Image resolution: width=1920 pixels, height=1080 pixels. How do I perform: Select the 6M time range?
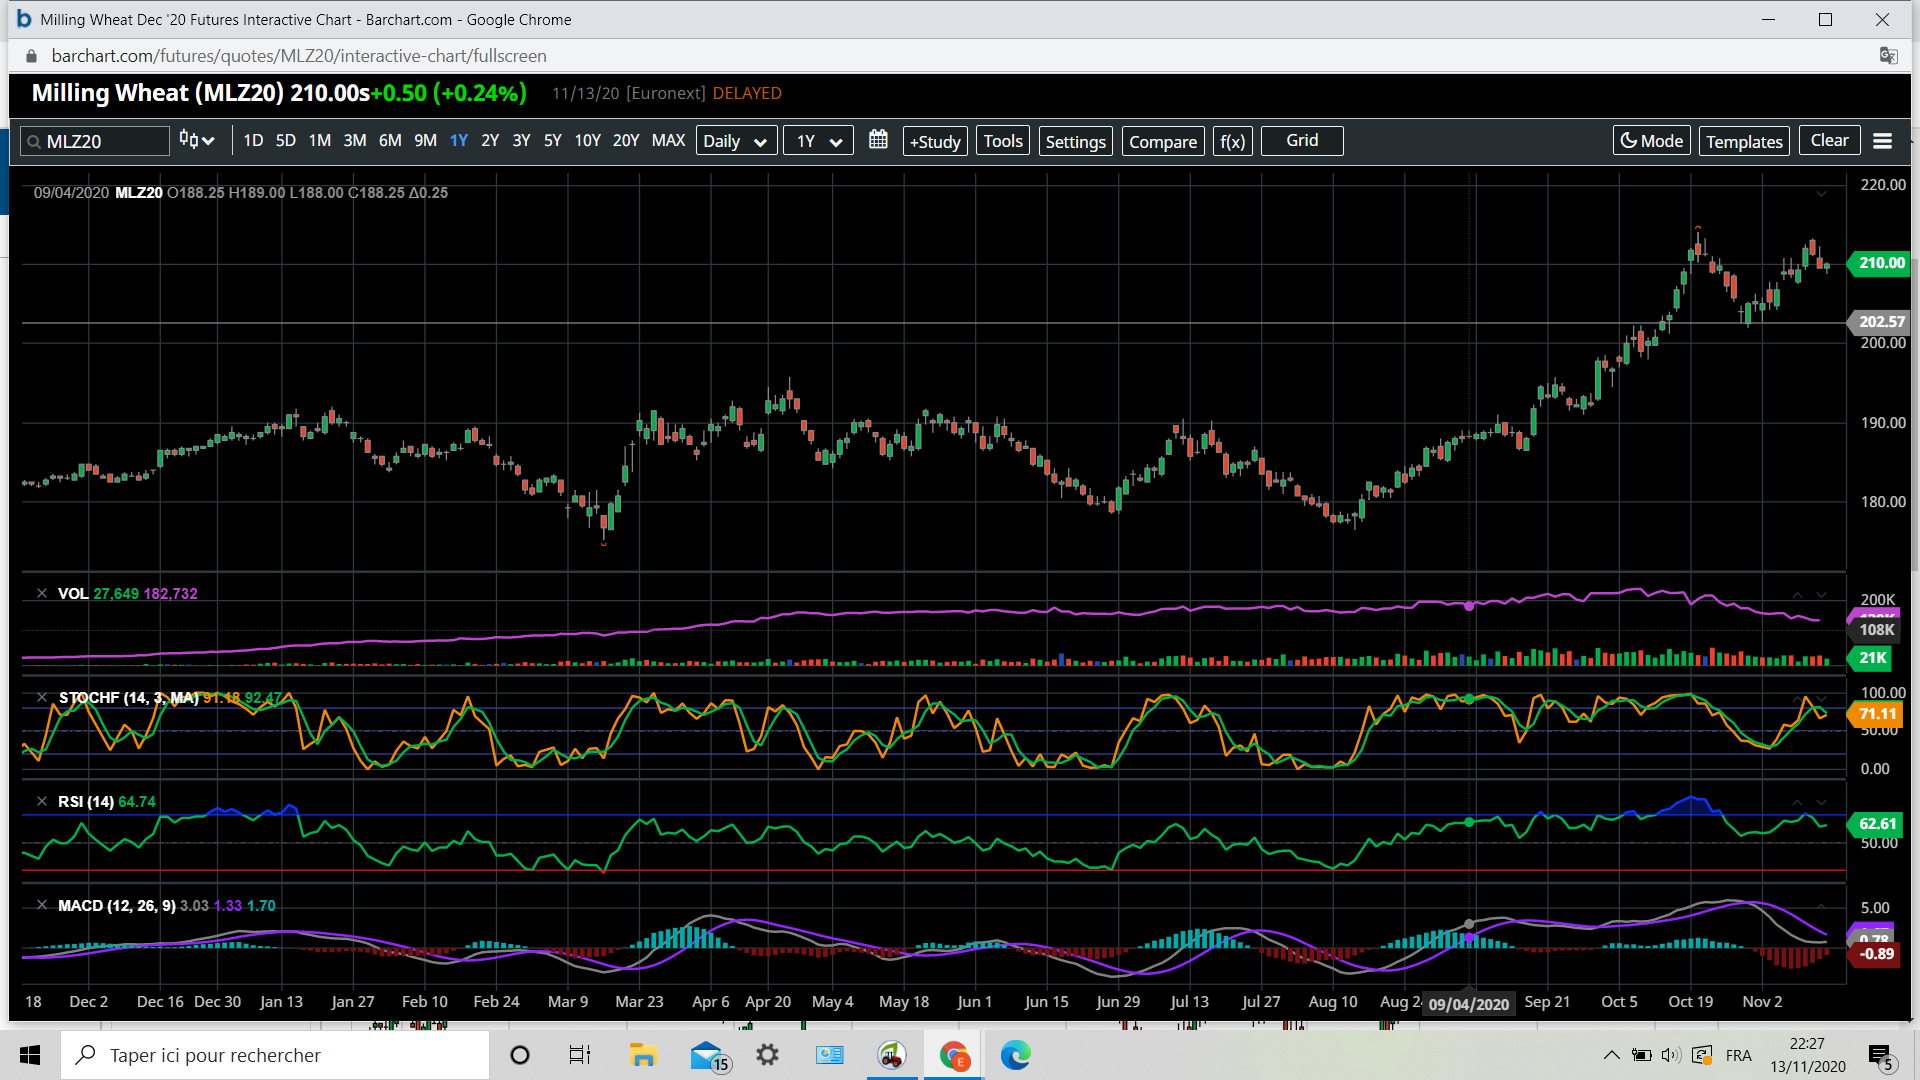(390, 141)
